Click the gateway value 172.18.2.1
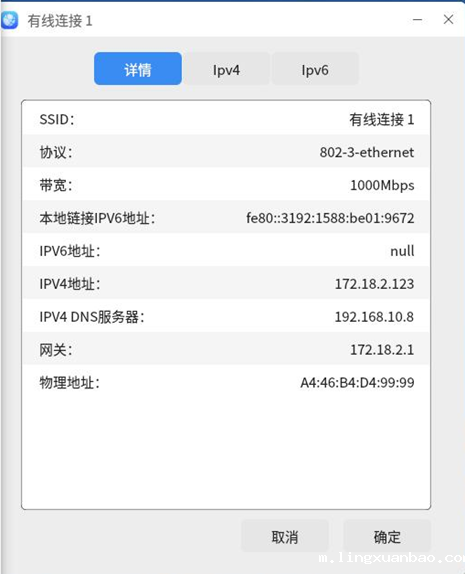This screenshot has height=574, width=465. point(382,350)
